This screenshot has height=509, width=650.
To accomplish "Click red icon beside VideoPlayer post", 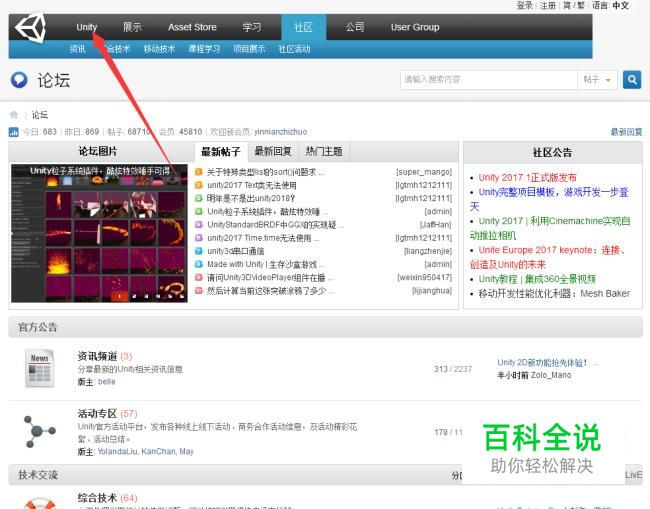I will pos(199,277).
